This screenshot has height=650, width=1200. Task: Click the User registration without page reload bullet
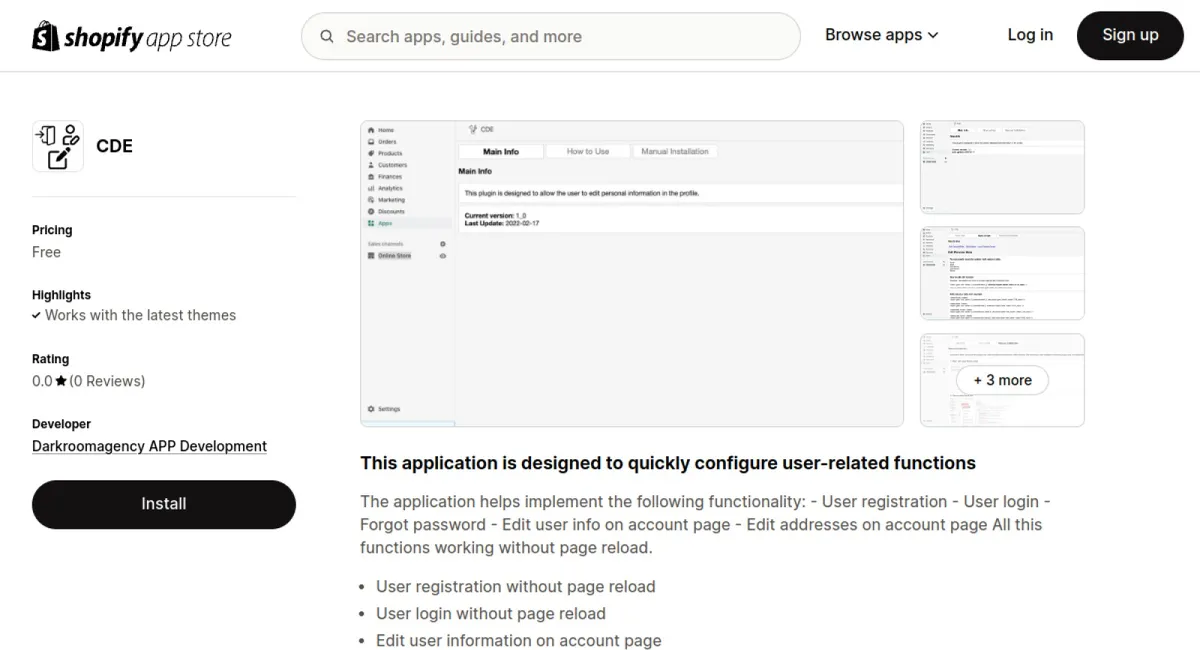(516, 586)
